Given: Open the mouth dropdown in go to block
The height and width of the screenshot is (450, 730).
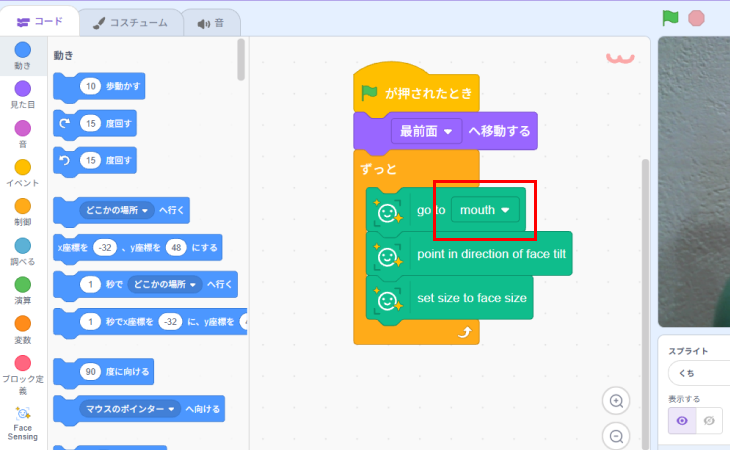Looking at the screenshot, I should (485, 210).
